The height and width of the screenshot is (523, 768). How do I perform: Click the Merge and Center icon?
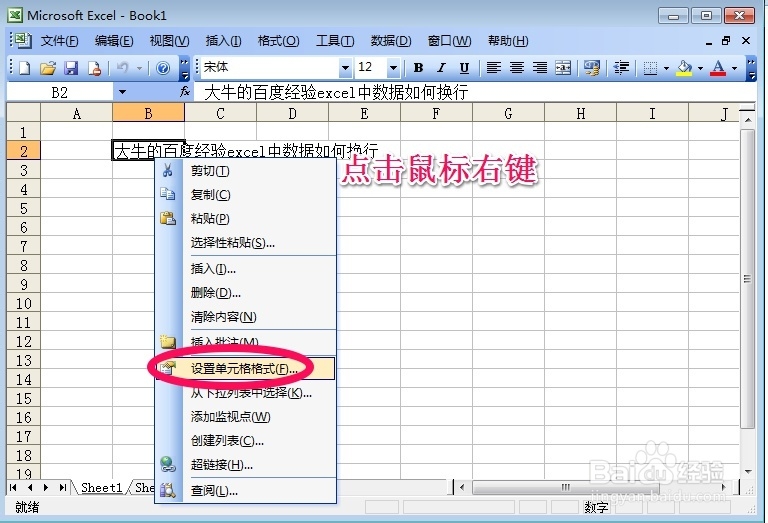(x=563, y=68)
